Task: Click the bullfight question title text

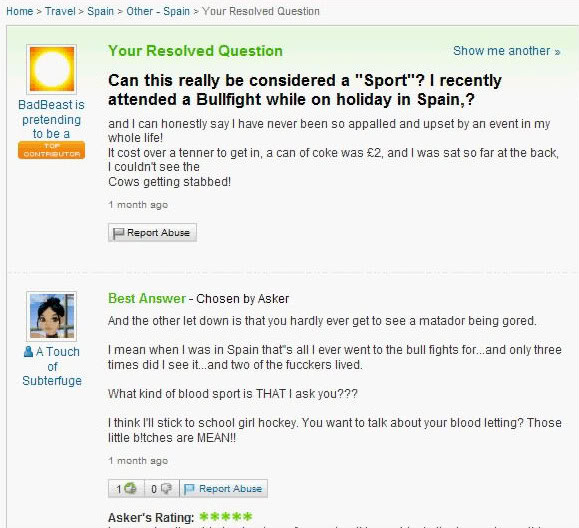Action: point(305,90)
